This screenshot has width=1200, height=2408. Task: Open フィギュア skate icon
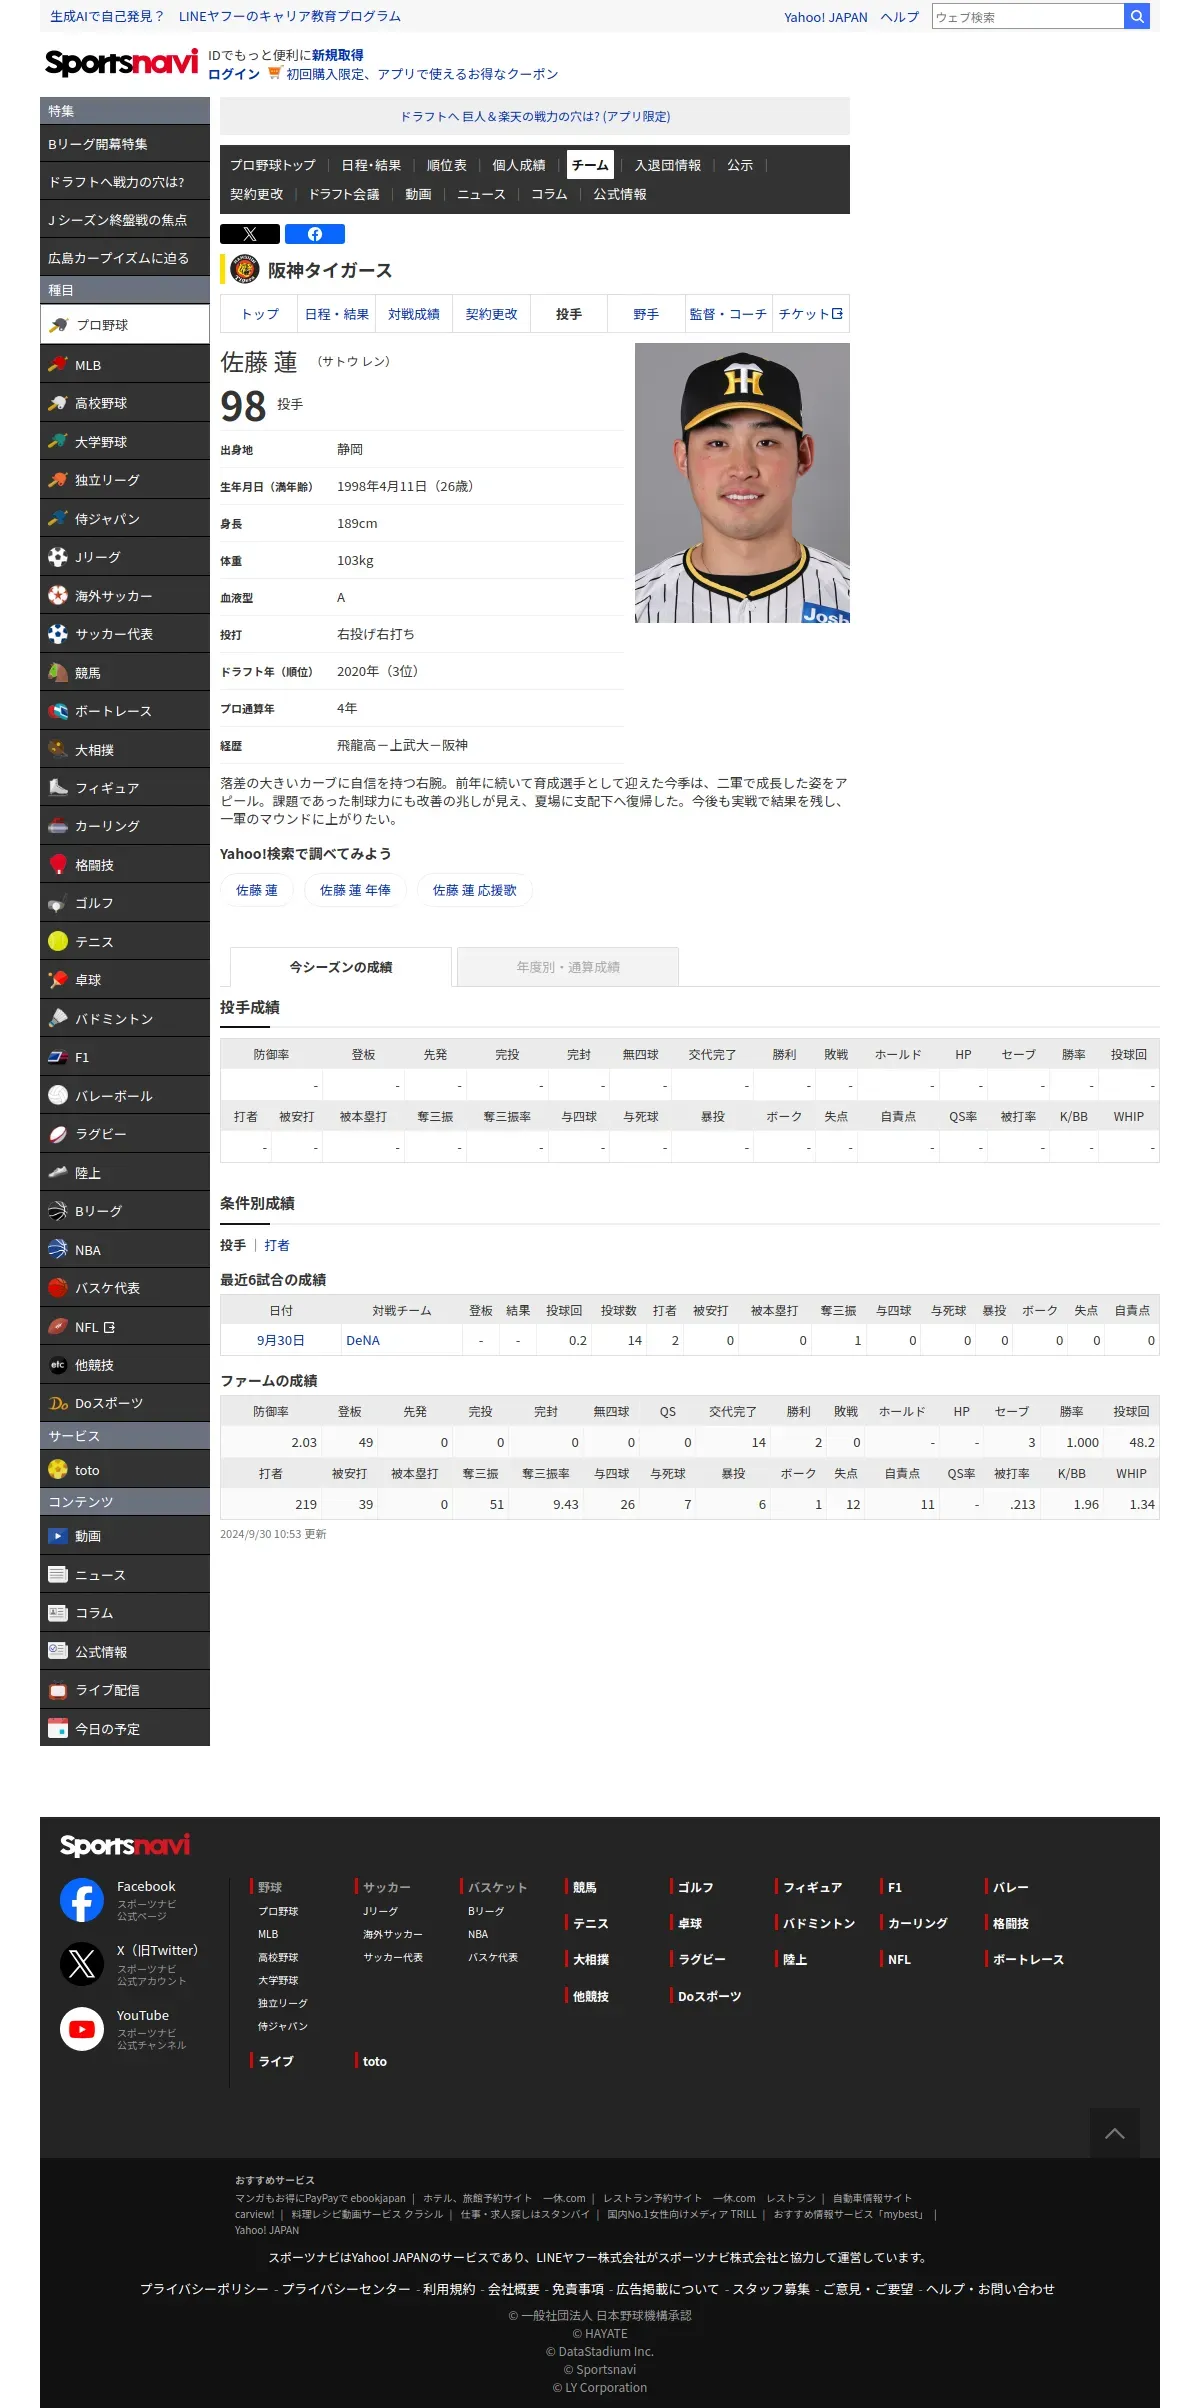(58, 788)
